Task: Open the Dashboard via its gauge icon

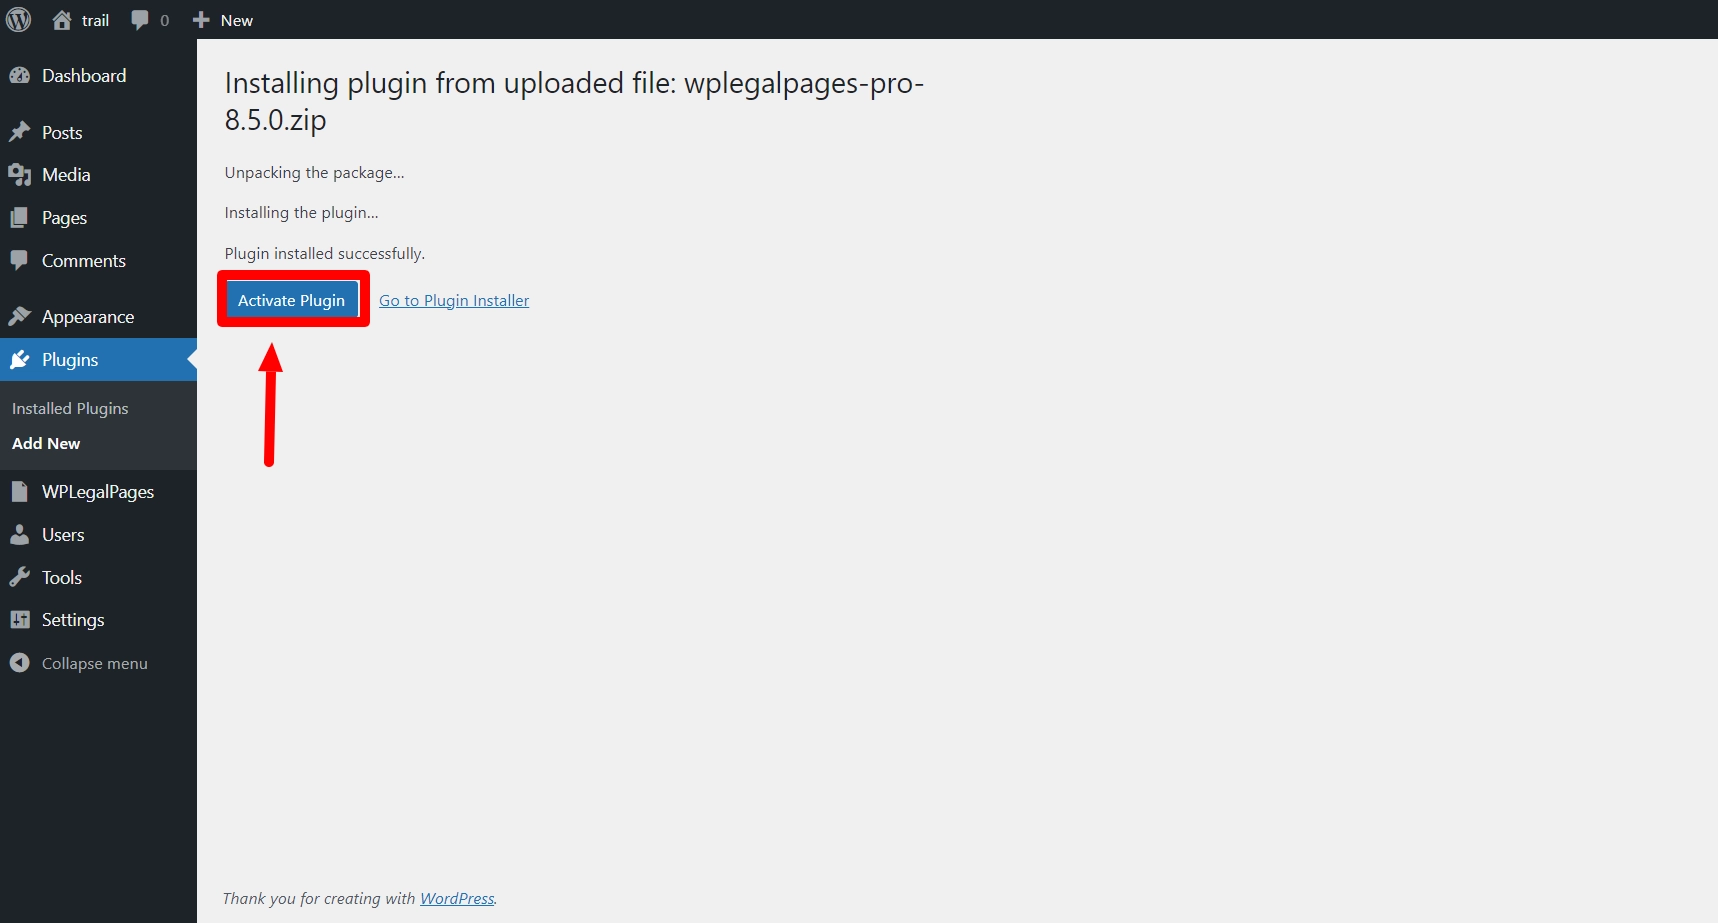Action: pyautogui.click(x=21, y=75)
